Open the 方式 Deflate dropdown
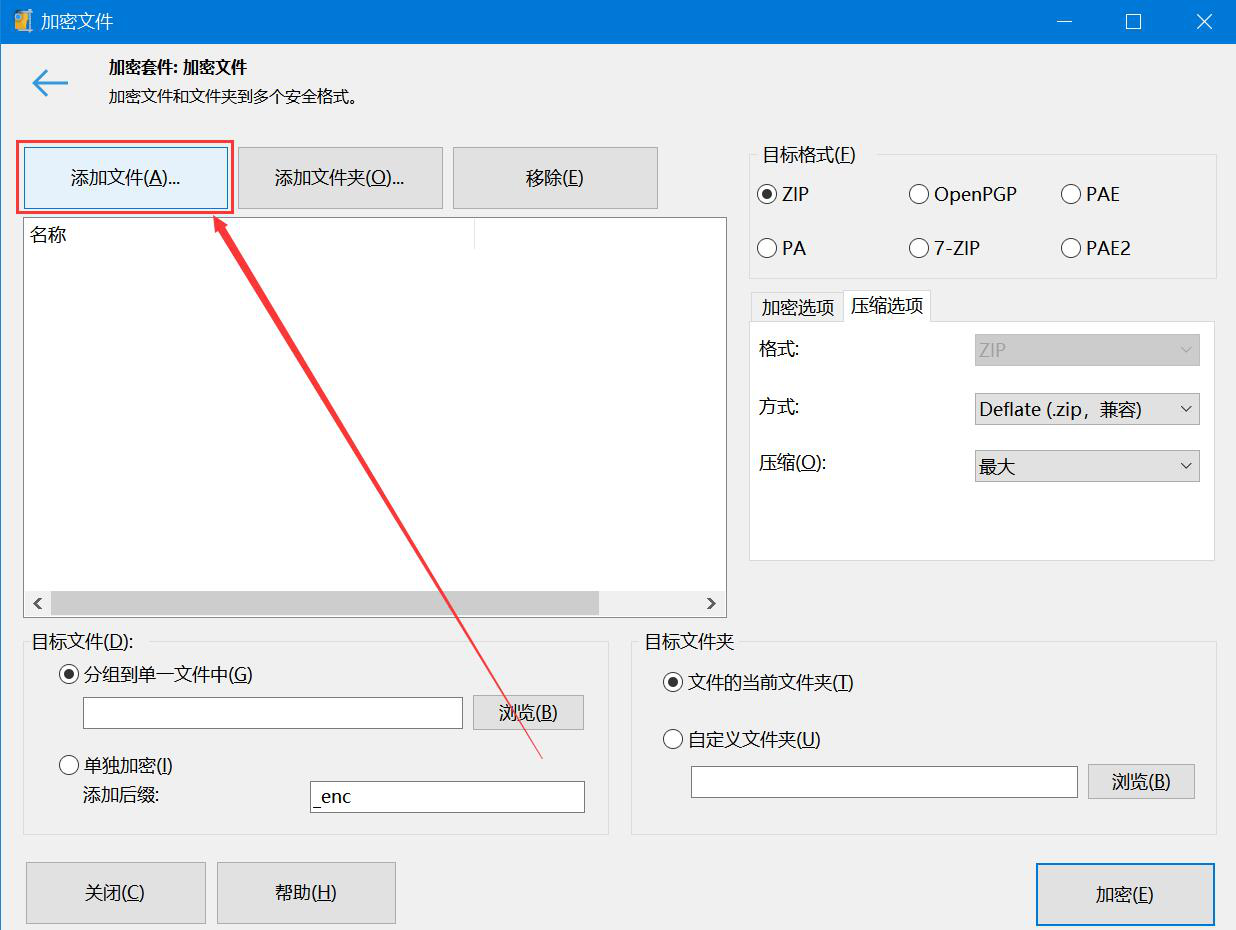Image resolution: width=1236 pixels, height=930 pixels. point(1087,409)
